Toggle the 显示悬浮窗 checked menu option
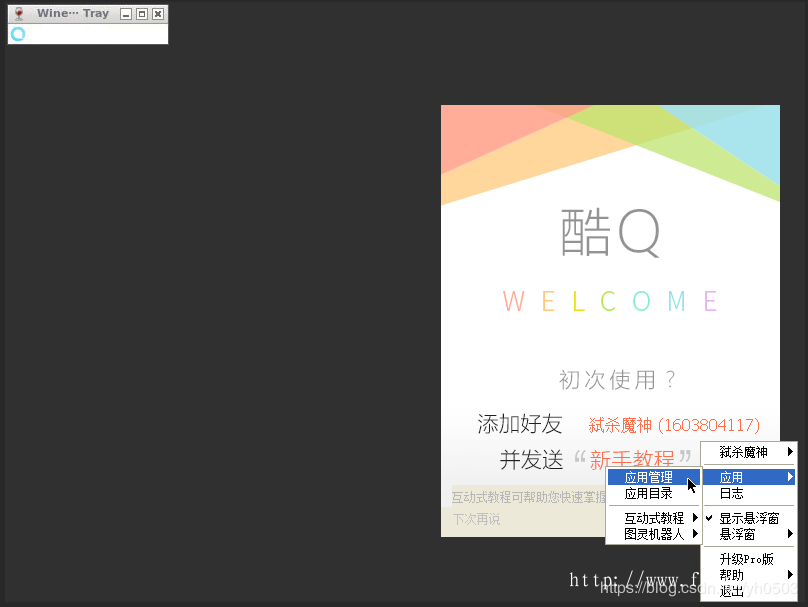The width and height of the screenshot is (808, 607). point(749,519)
